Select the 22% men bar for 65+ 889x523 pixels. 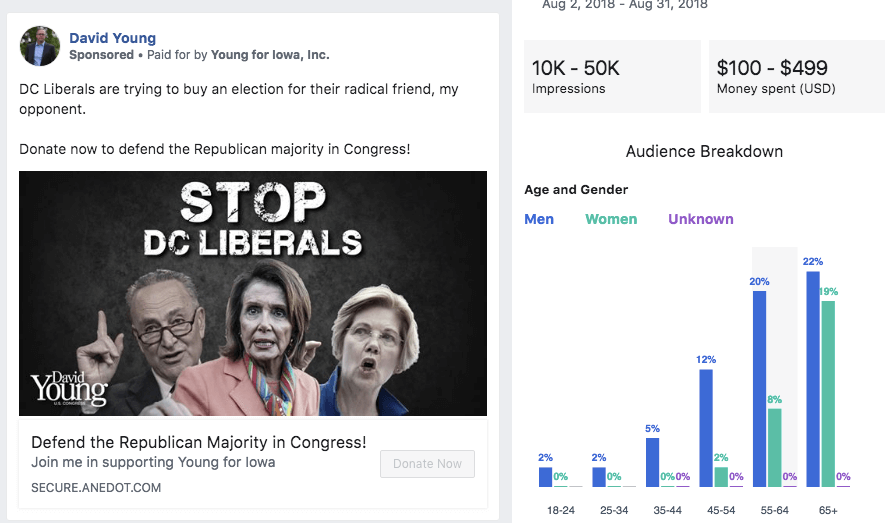(813, 378)
